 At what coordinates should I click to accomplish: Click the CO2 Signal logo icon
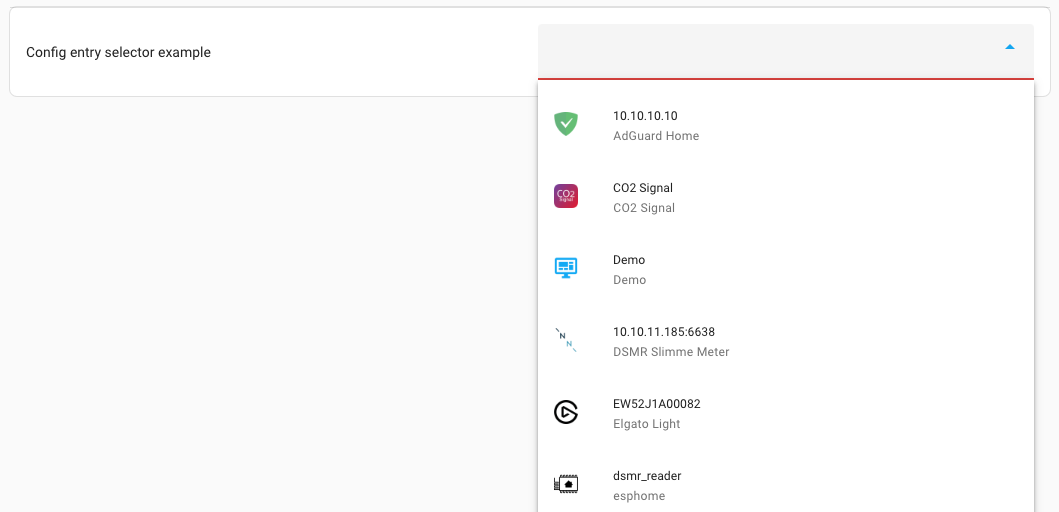[x=566, y=196]
